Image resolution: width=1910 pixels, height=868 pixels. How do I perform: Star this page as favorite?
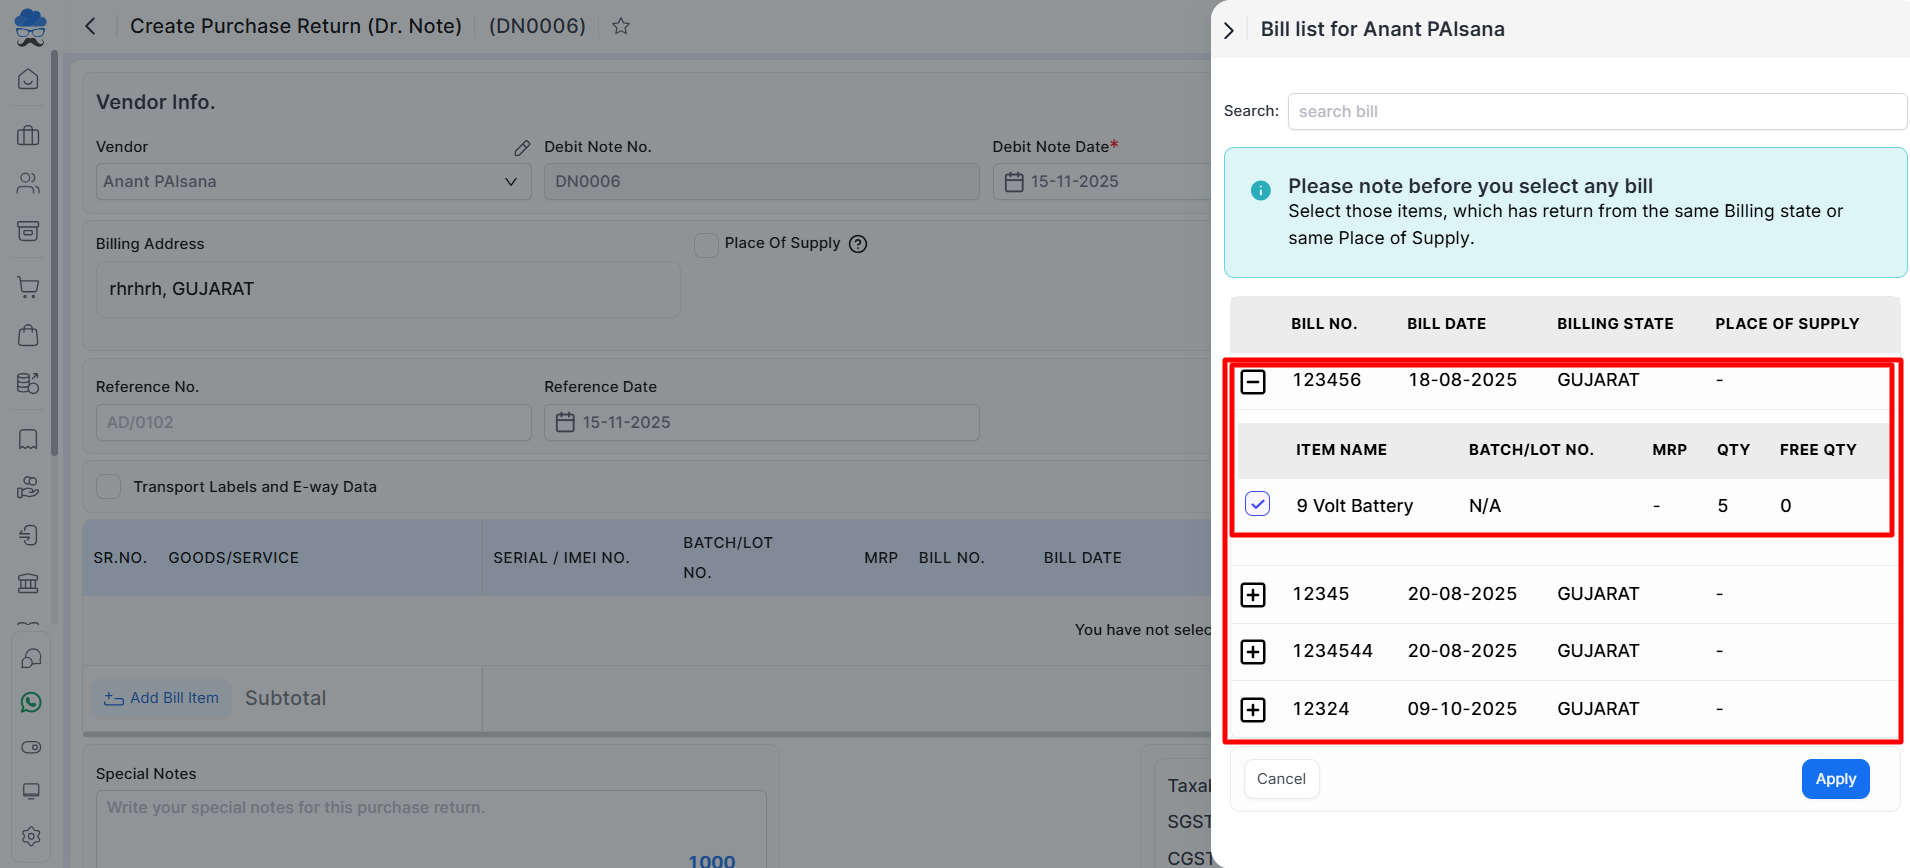pyautogui.click(x=621, y=26)
